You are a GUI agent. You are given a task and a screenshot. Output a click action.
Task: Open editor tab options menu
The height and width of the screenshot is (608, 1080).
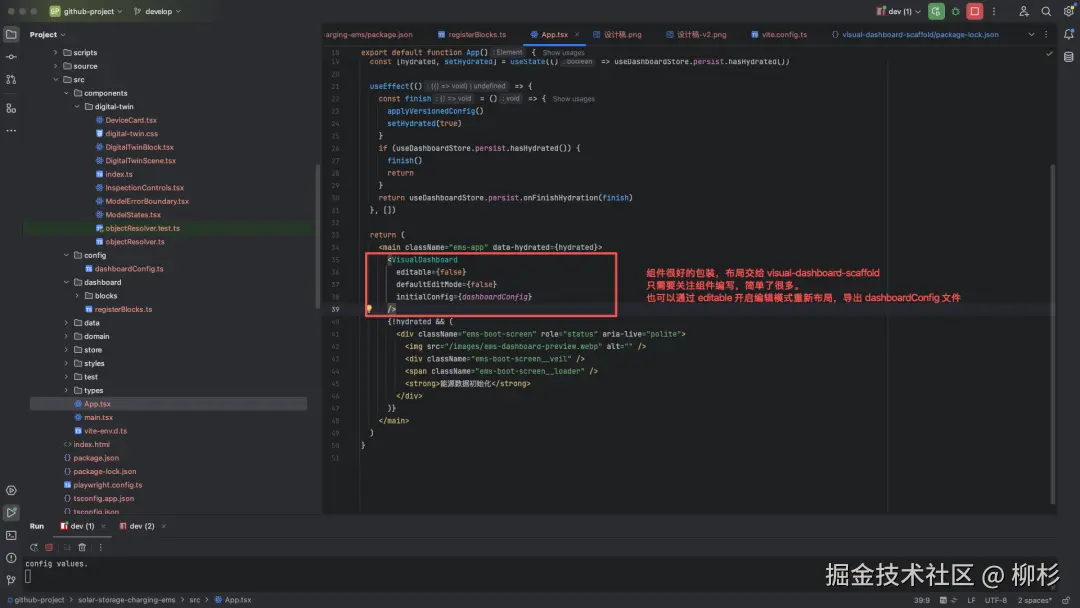(1046, 34)
